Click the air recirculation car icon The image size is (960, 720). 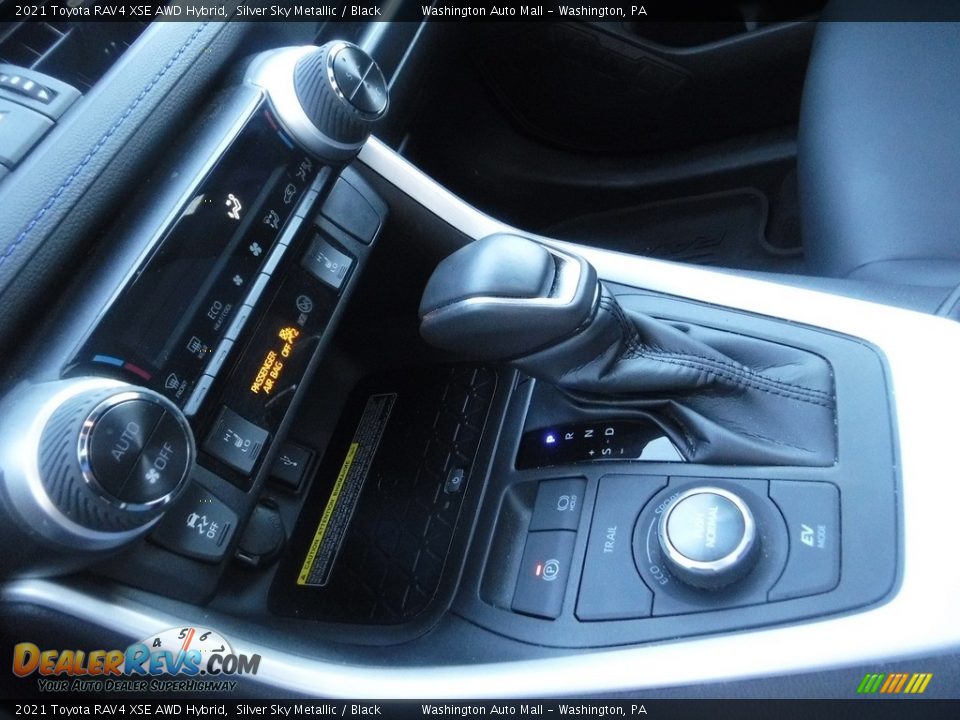pos(288,193)
